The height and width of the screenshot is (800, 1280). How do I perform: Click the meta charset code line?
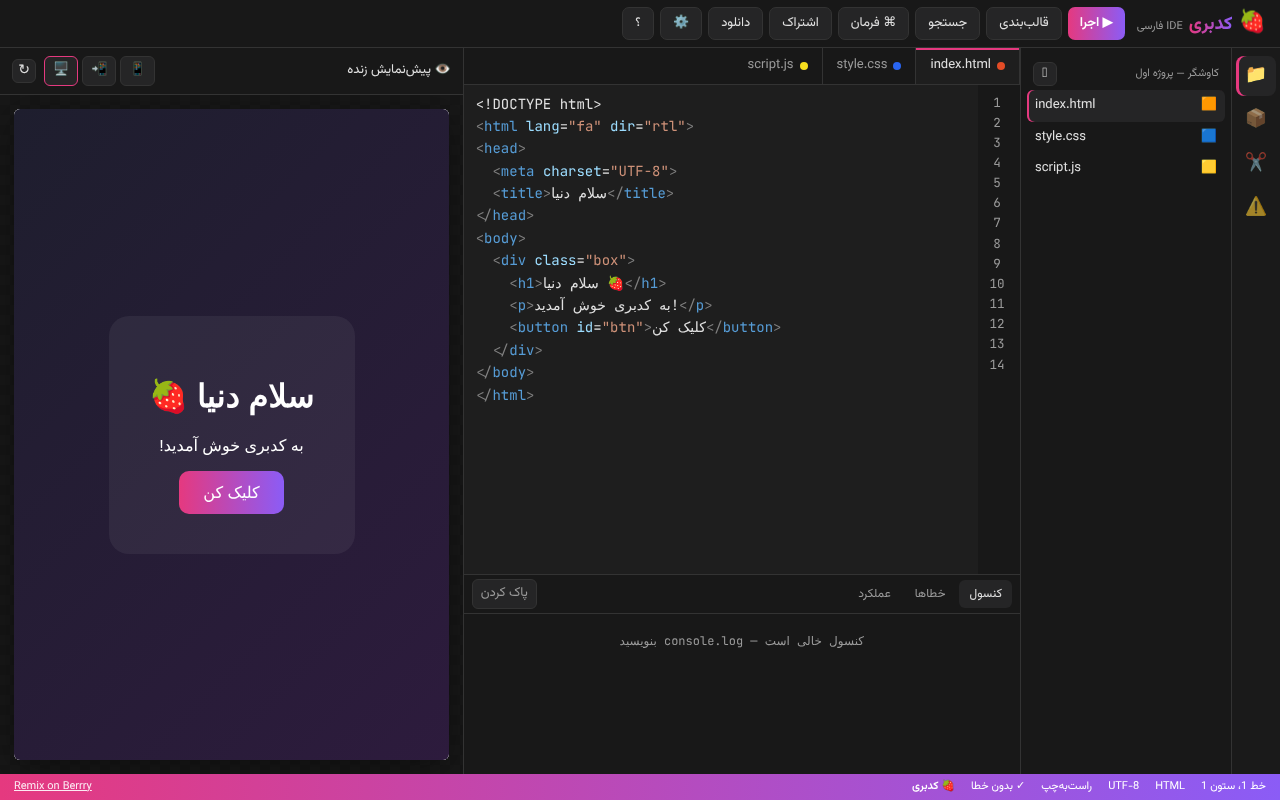pyautogui.click(x=585, y=171)
